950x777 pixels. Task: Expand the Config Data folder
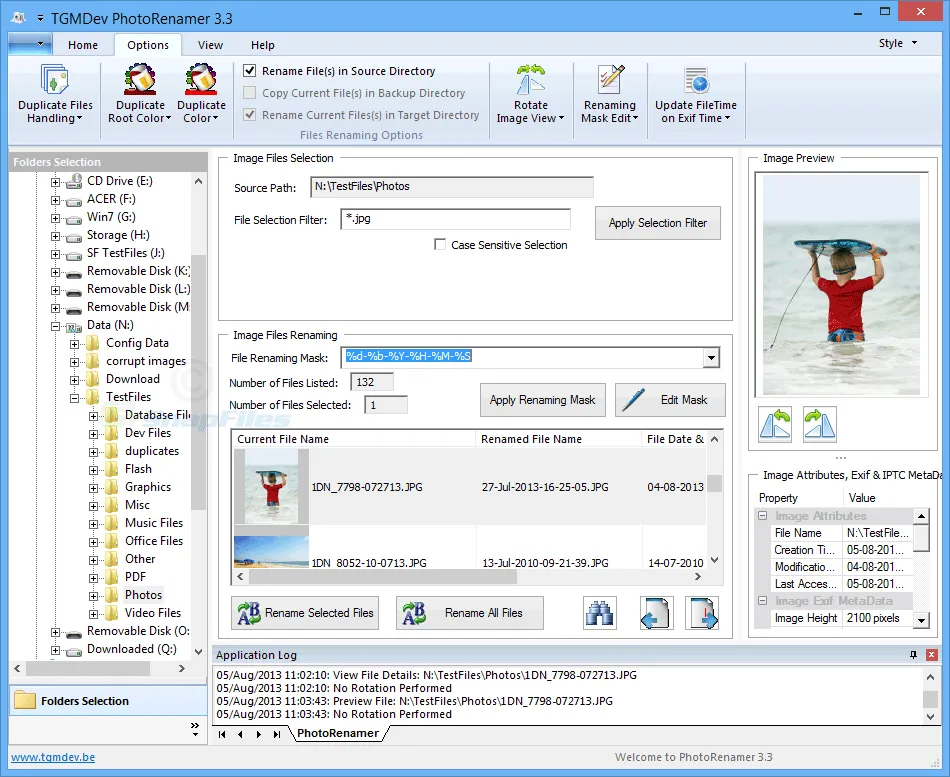(74, 344)
